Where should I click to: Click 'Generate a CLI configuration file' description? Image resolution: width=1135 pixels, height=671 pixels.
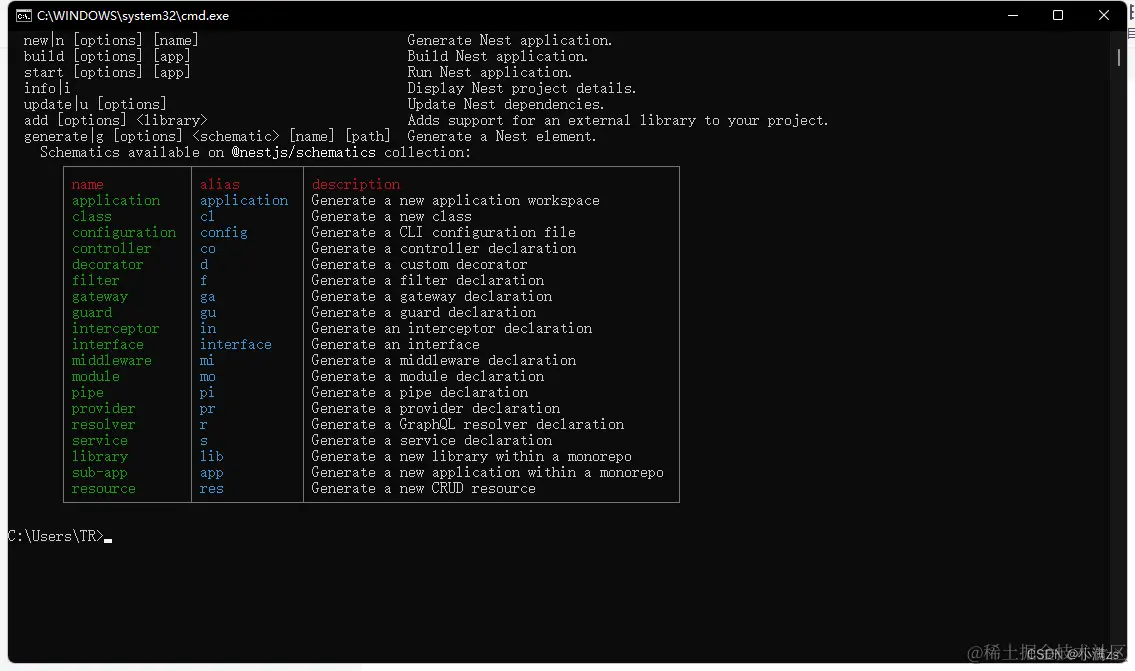pyautogui.click(x=444, y=232)
